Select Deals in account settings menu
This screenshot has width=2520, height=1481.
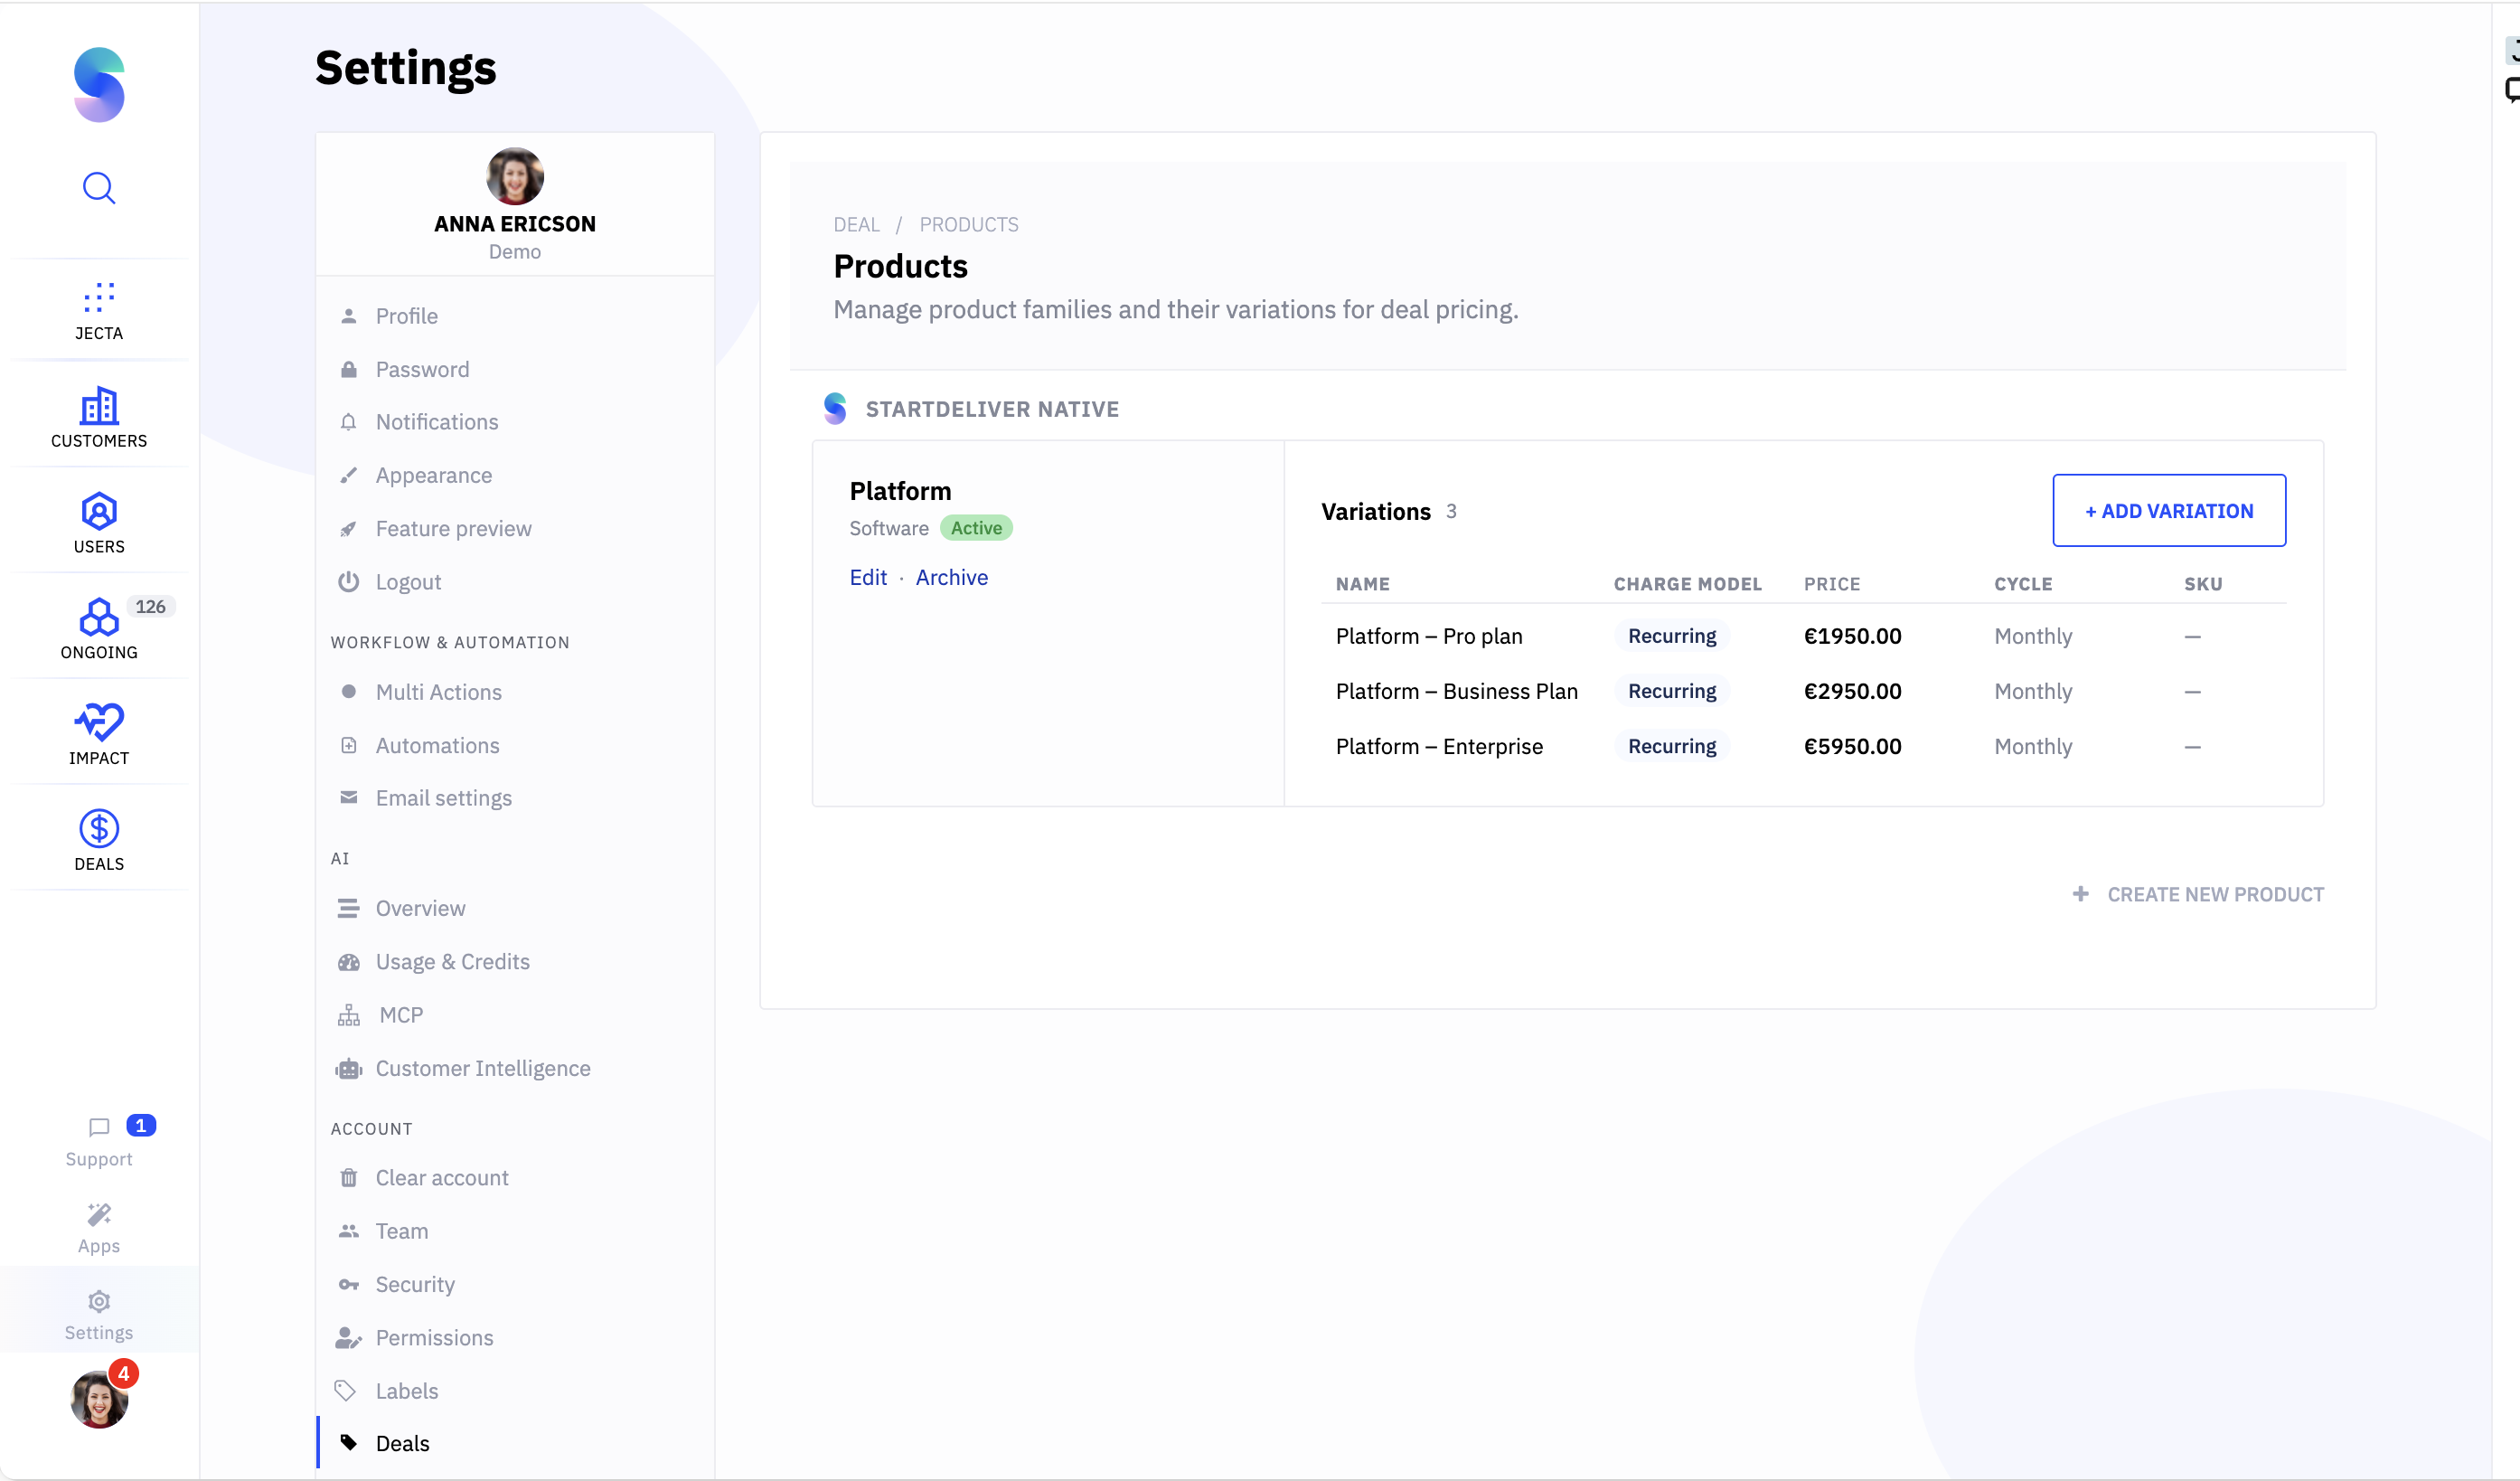tap(402, 1443)
